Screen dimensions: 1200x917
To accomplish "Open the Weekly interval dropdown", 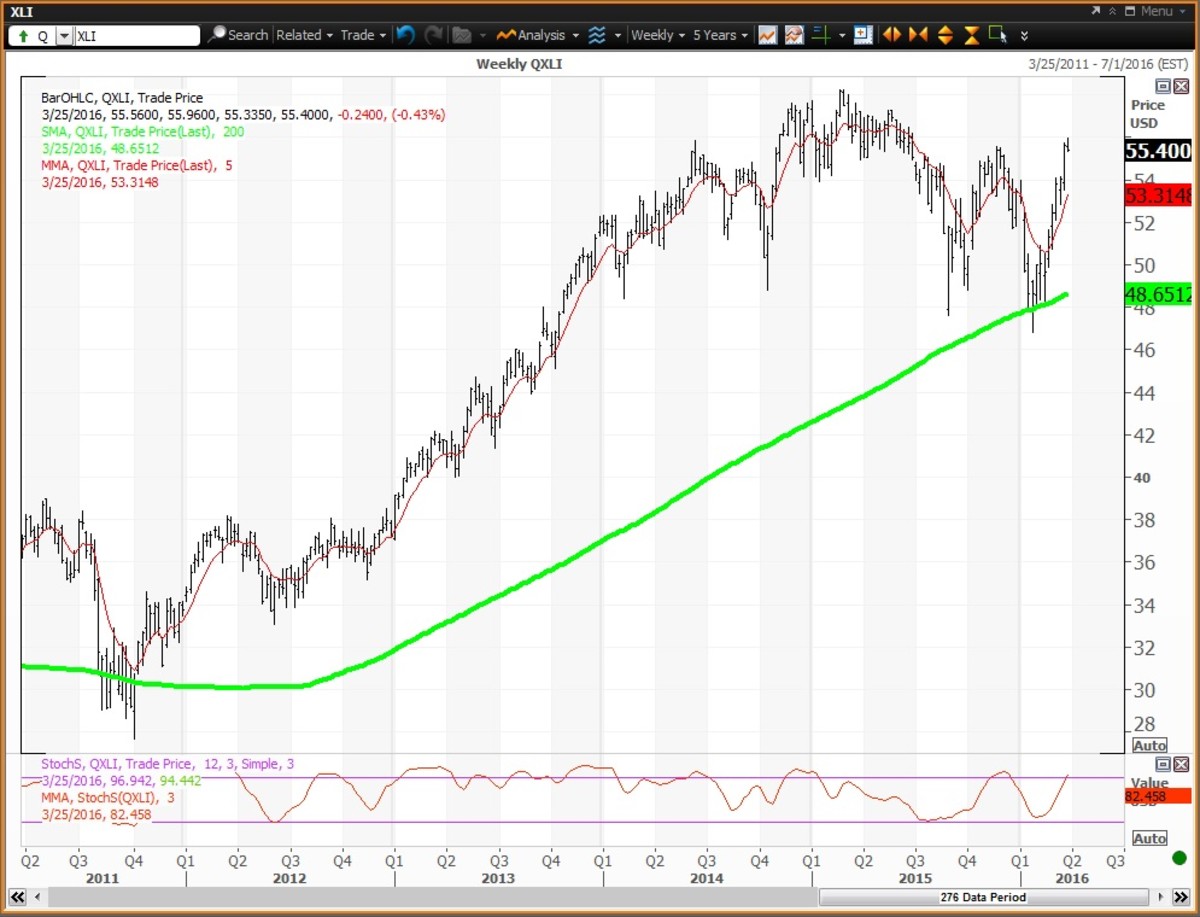I will [x=658, y=35].
